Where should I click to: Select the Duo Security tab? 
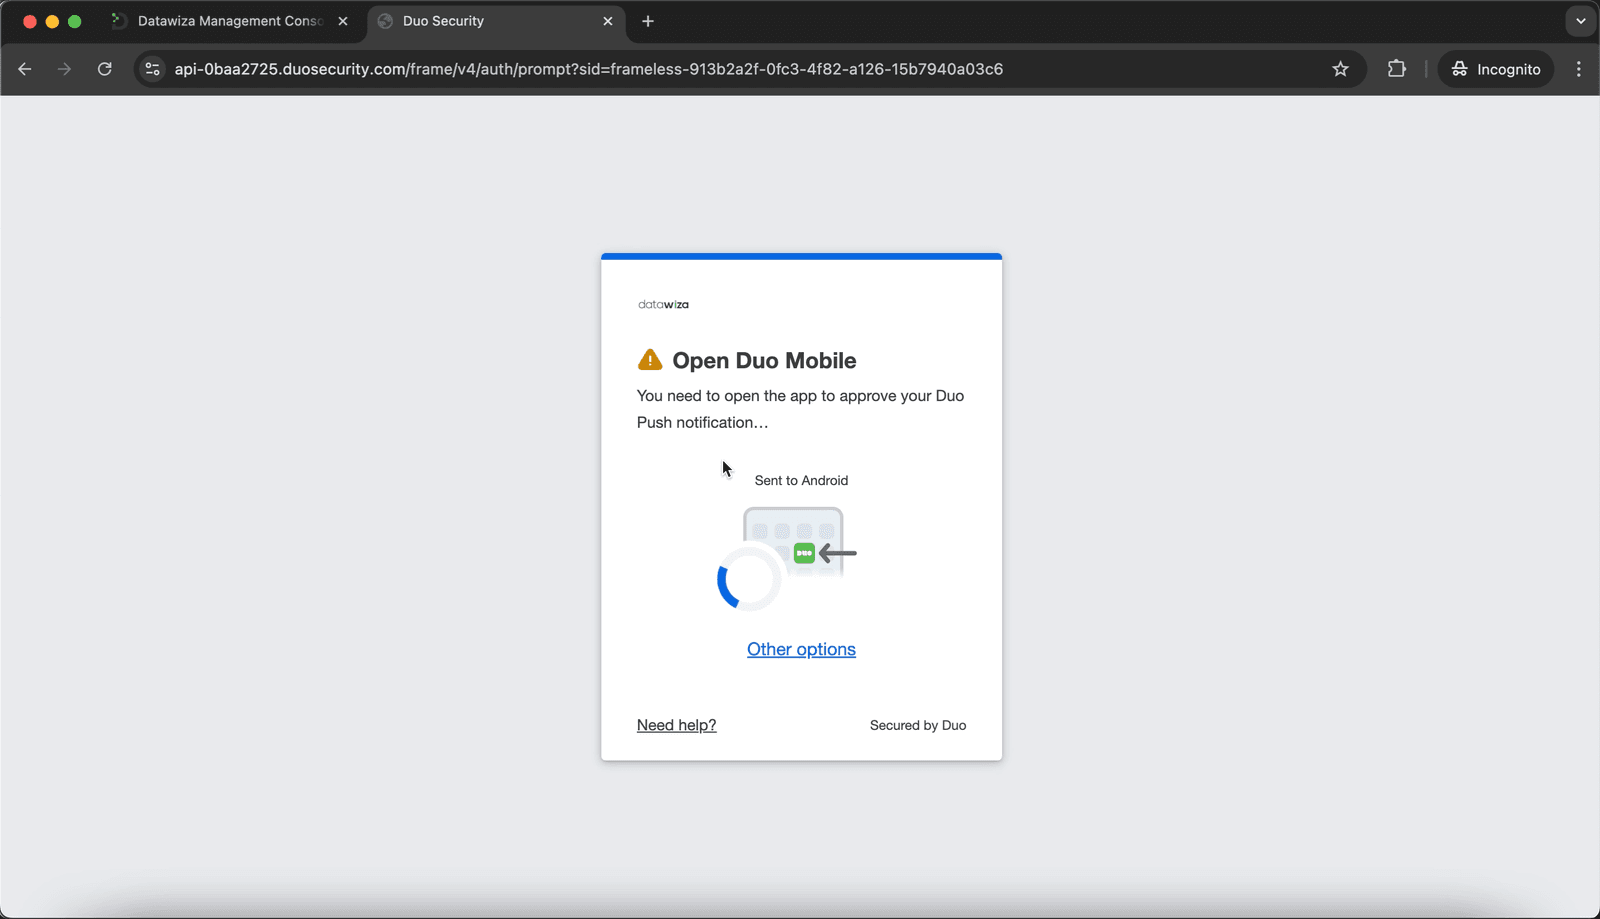pos(496,21)
